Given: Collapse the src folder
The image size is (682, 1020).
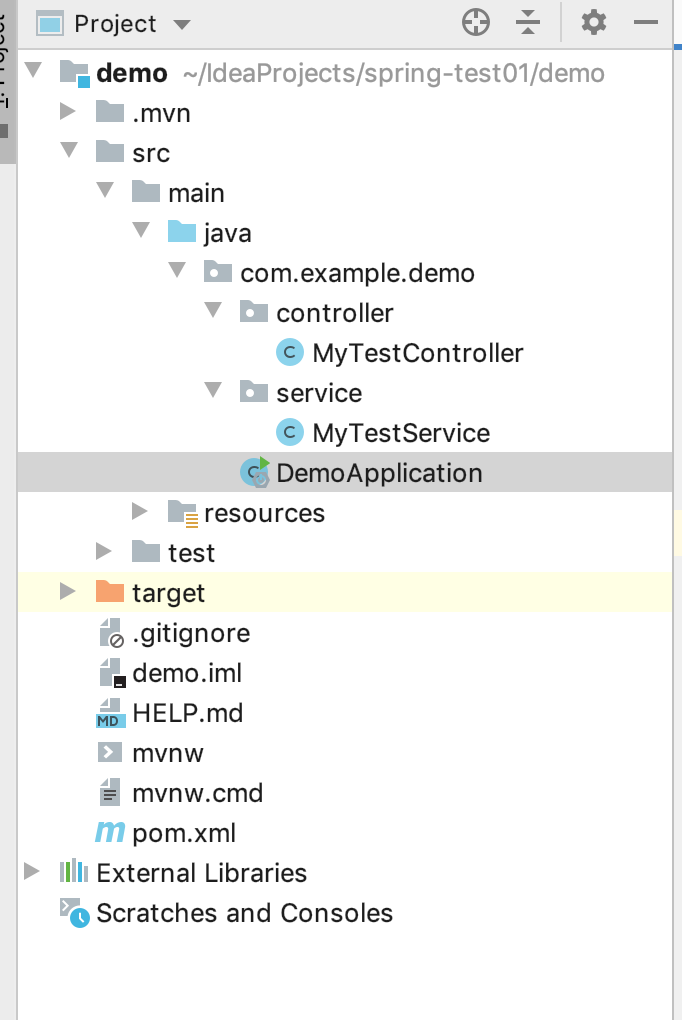Looking at the screenshot, I should coord(68,151).
